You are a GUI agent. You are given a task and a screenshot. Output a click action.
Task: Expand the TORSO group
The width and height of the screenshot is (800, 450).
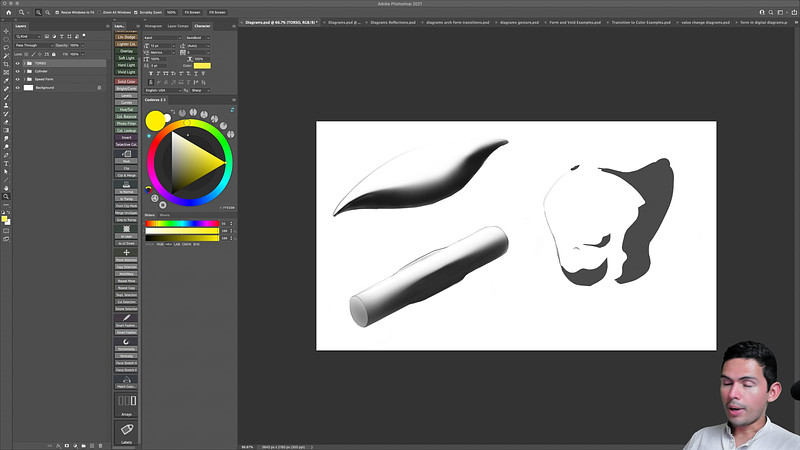(x=24, y=63)
